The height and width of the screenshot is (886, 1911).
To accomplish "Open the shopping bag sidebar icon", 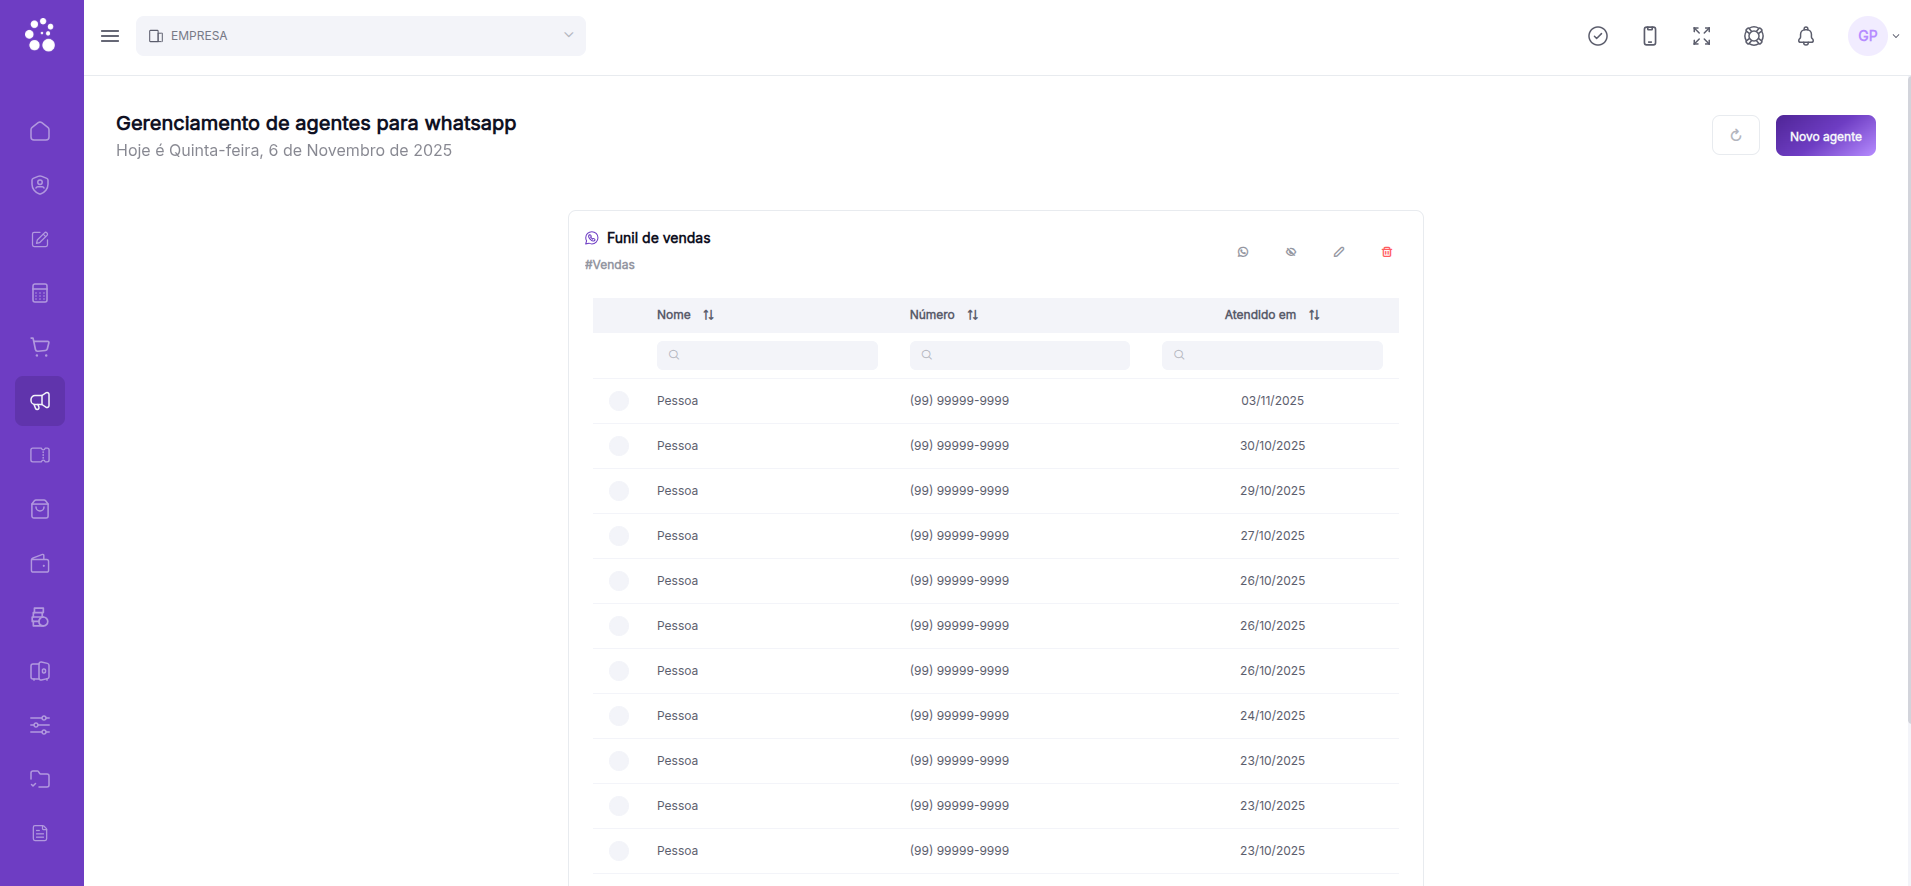I will pos(40,509).
